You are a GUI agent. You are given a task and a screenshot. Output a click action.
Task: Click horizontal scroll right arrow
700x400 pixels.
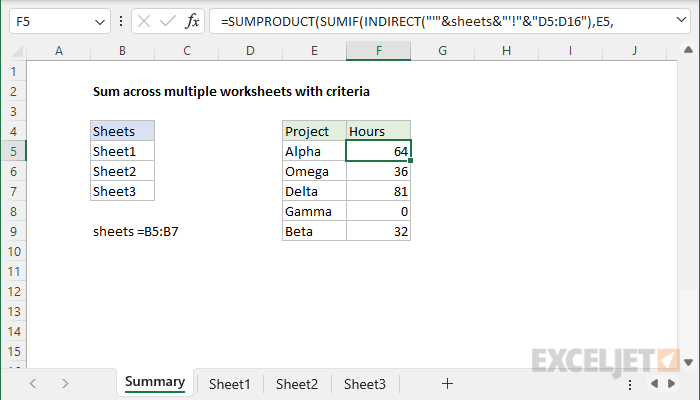(x=671, y=383)
